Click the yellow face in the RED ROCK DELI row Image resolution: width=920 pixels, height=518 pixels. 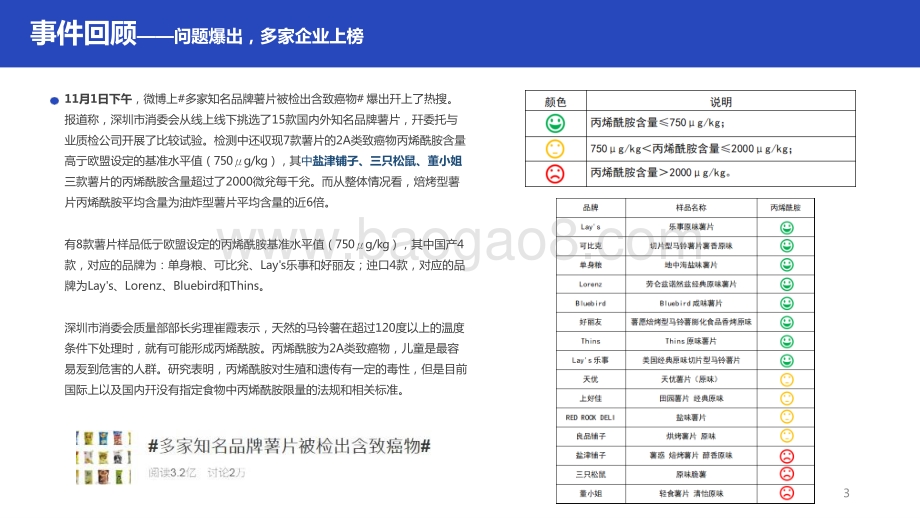(787, 417)
